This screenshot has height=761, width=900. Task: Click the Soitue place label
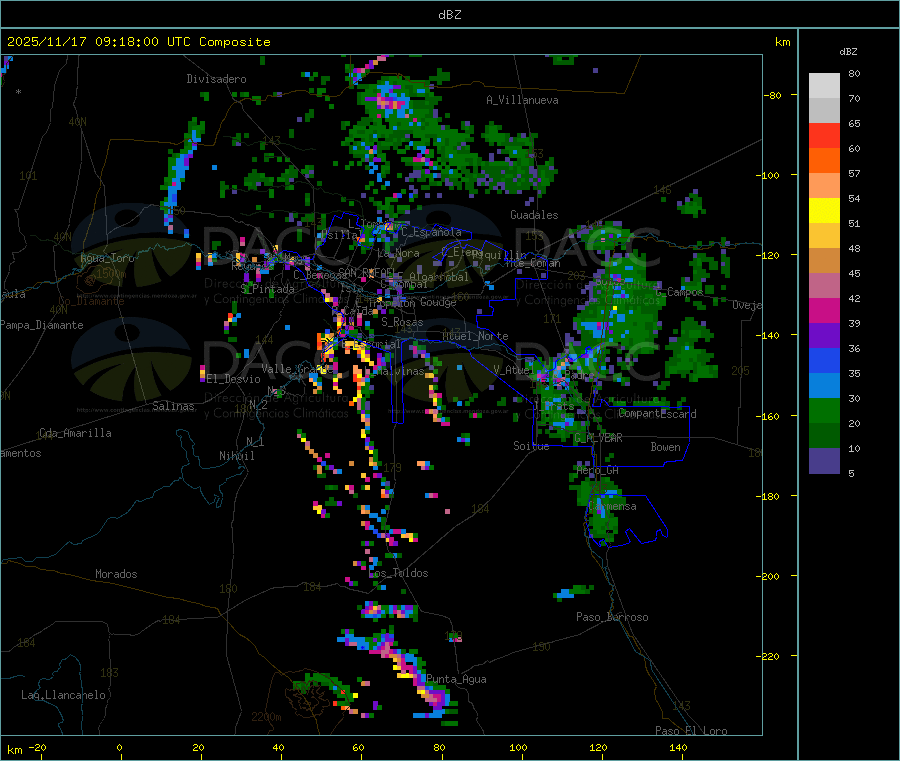point(531,446)
